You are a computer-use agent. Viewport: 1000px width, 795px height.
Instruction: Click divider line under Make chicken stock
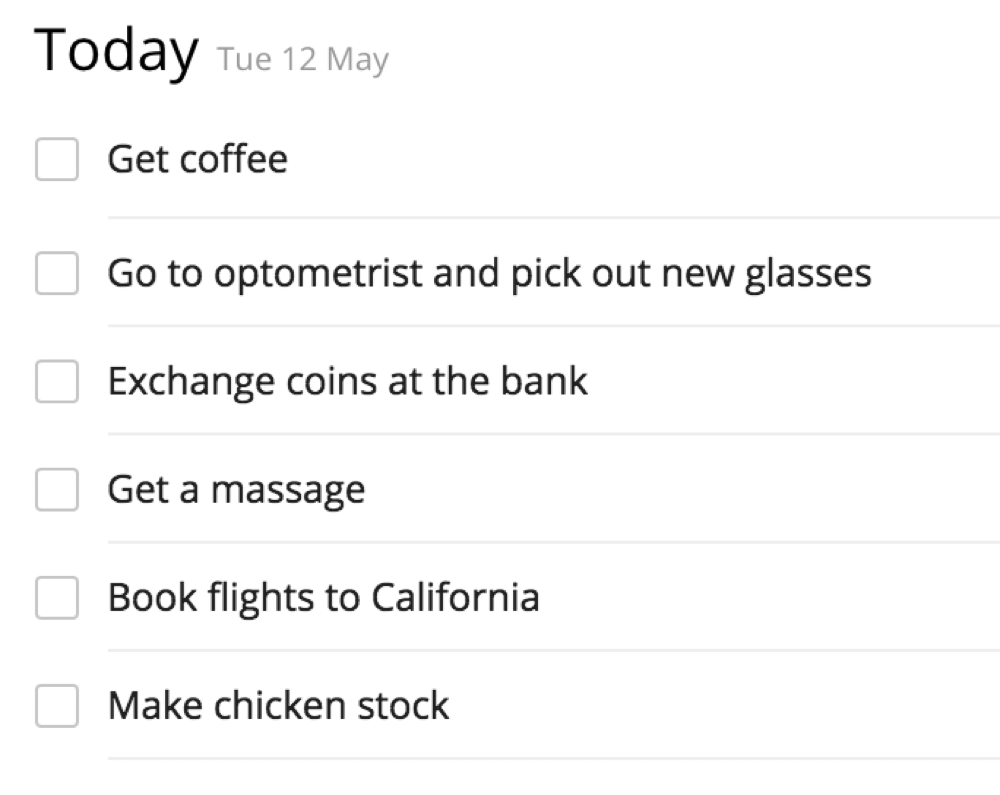[554, 759]
